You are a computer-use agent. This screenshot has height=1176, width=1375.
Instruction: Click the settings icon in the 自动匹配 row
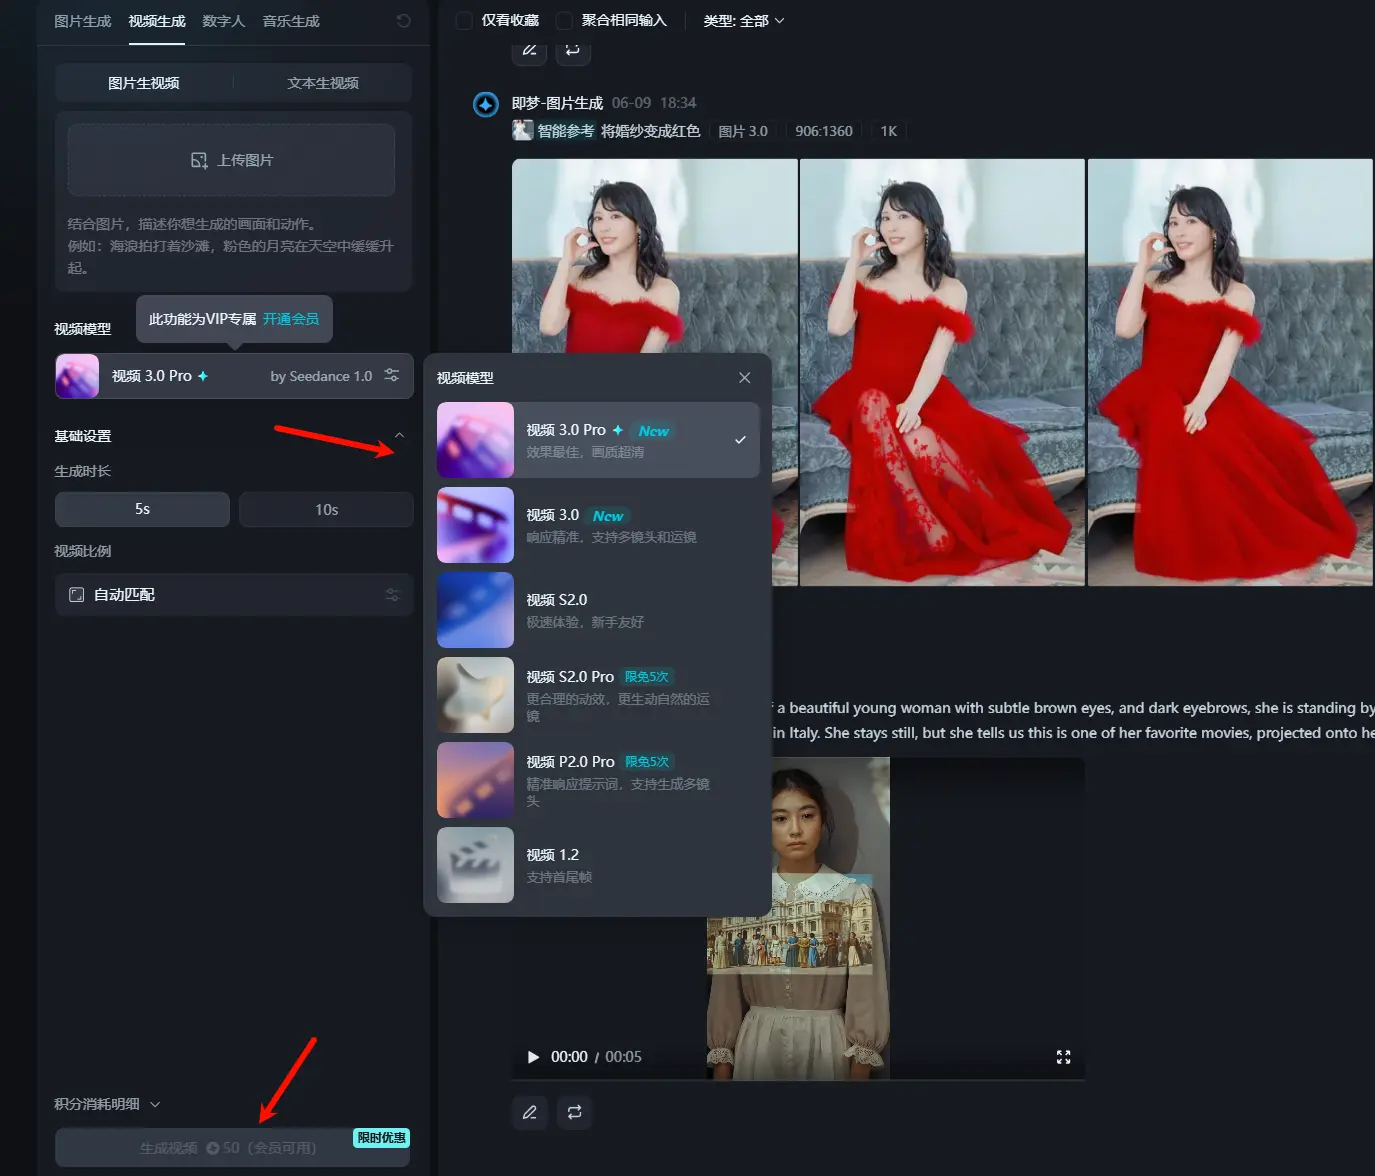coord(393,594)
